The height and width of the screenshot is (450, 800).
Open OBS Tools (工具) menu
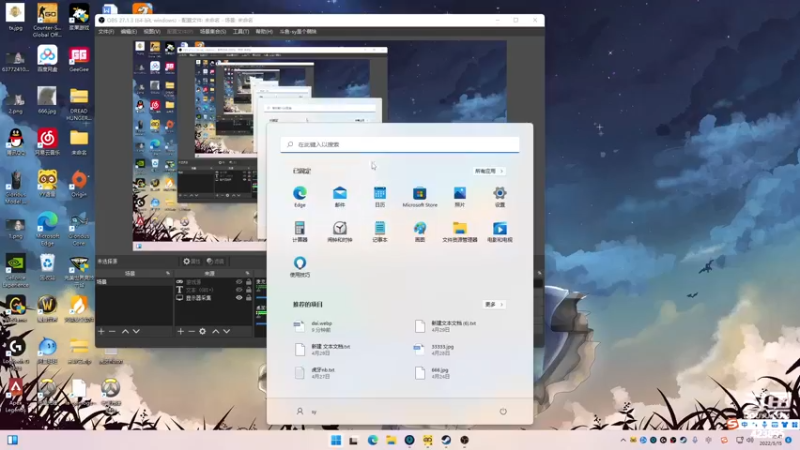tap(241, 32)
